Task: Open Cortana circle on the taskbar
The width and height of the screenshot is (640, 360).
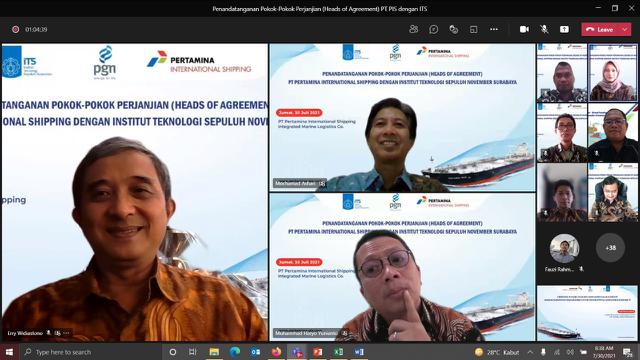Action: point(173,352)
